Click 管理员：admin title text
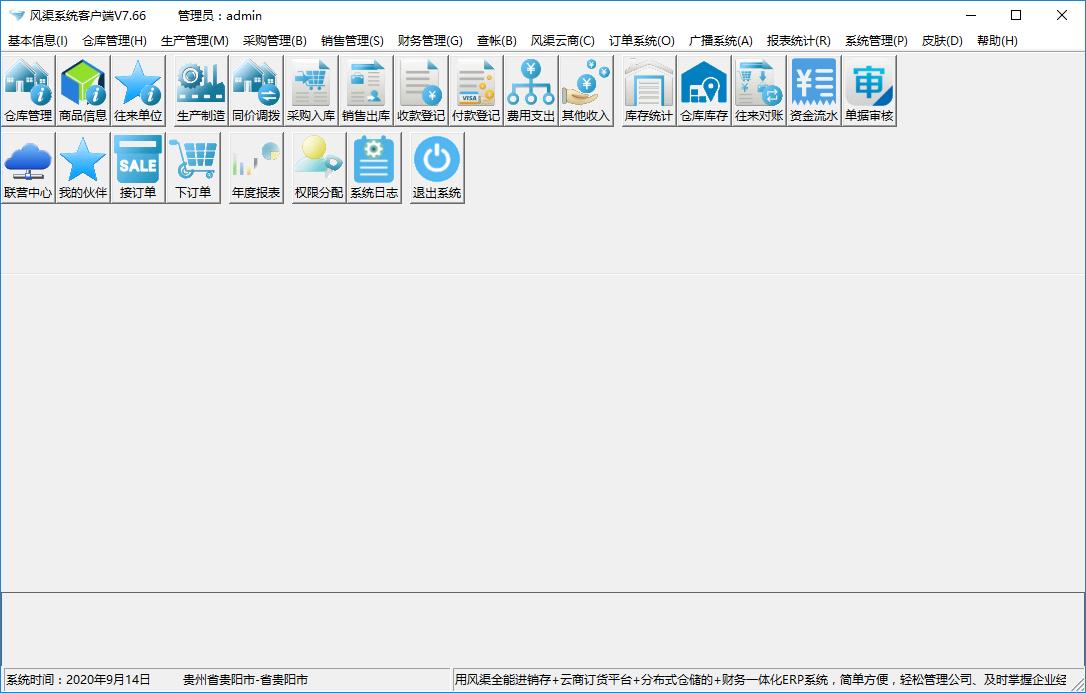 click(x=220, y=15)
